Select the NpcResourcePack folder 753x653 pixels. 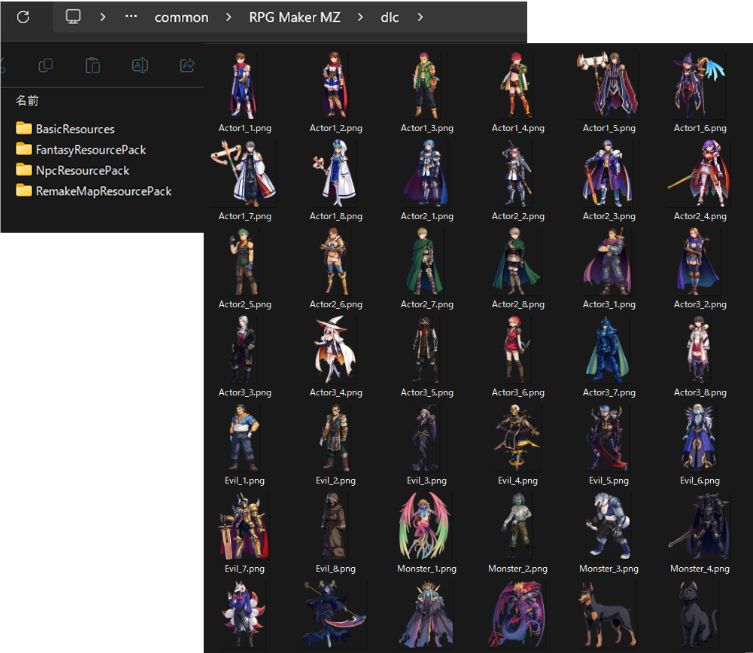[x=82, y=171]
